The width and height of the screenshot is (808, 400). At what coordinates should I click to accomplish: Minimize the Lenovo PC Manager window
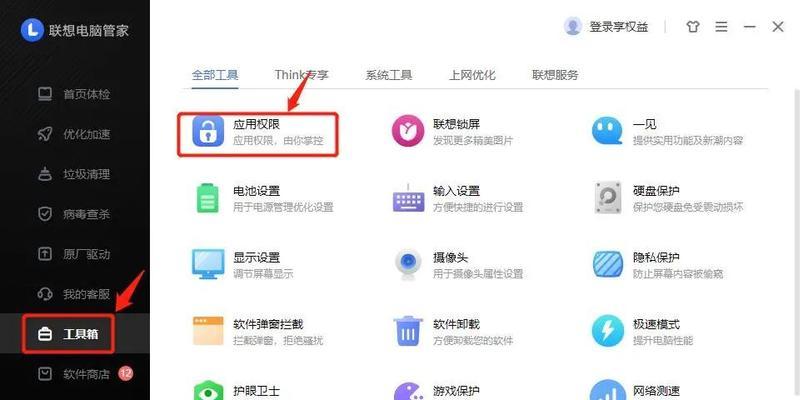coord(750,27)
